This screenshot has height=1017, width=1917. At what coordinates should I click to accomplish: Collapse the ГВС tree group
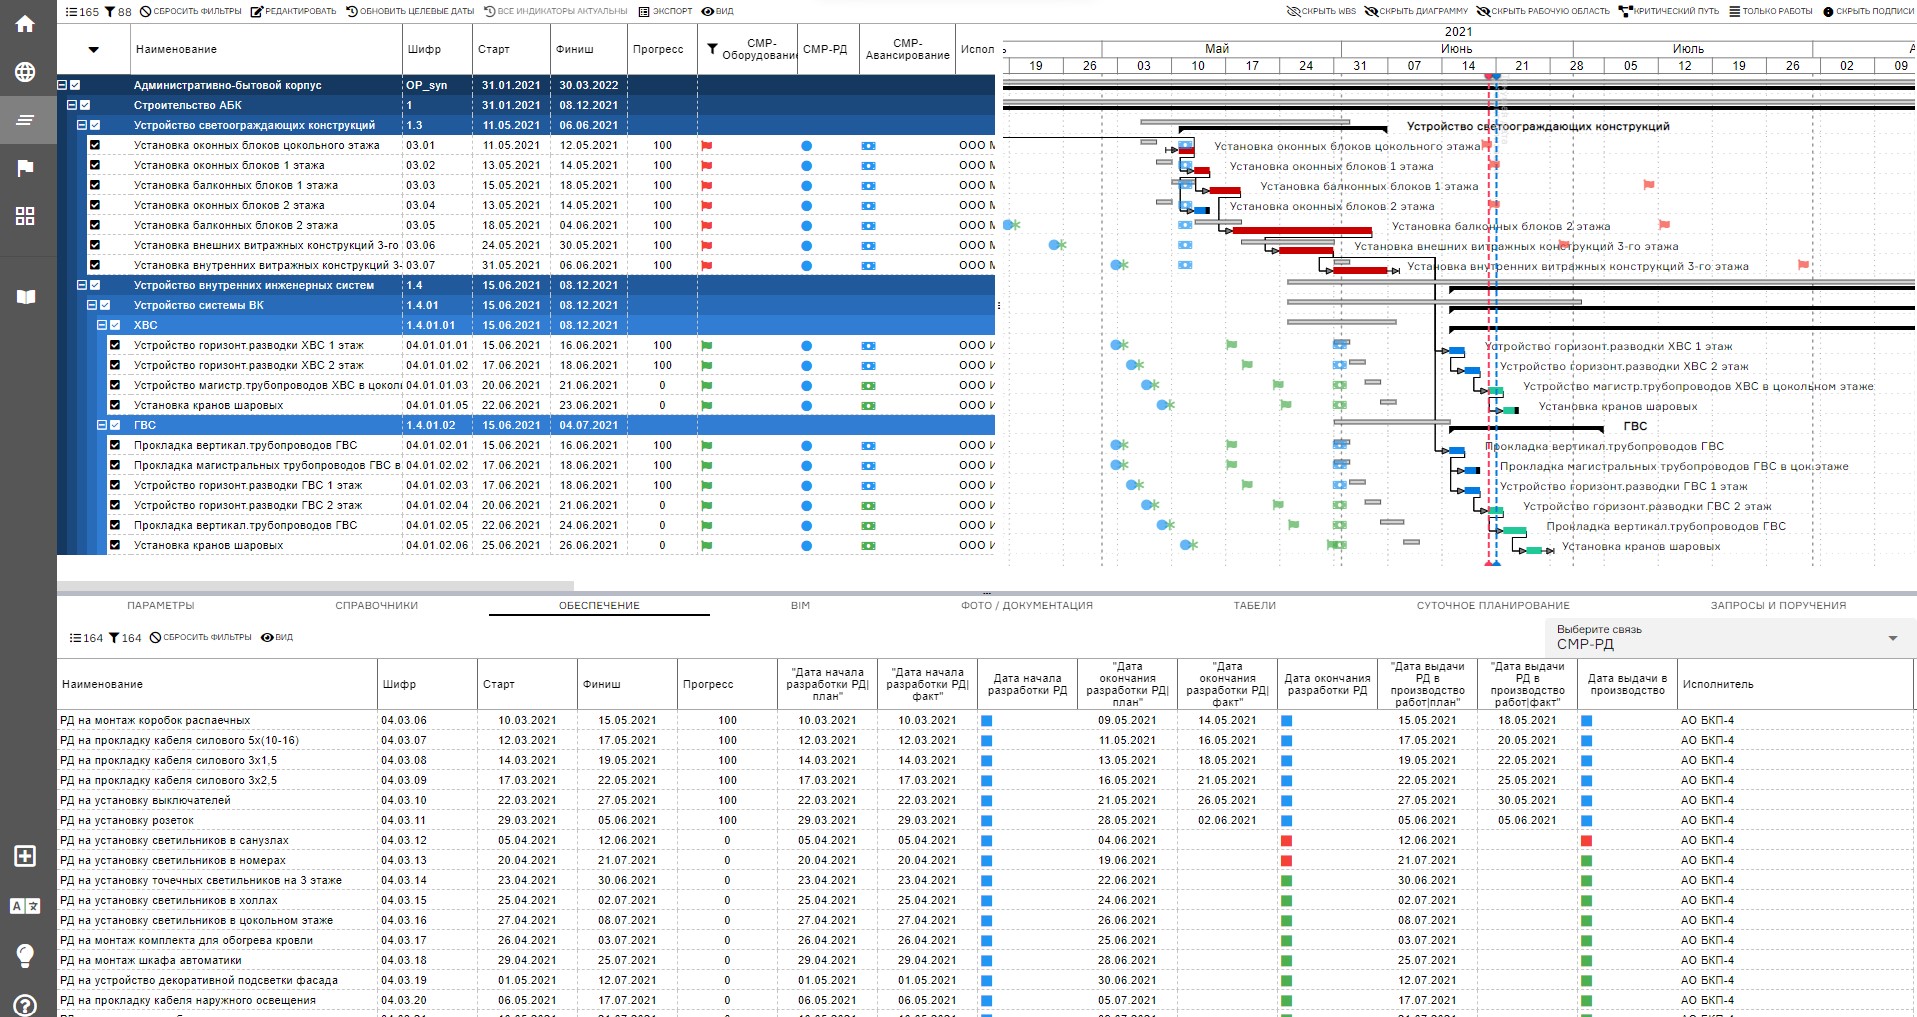[x=102, y=425]
